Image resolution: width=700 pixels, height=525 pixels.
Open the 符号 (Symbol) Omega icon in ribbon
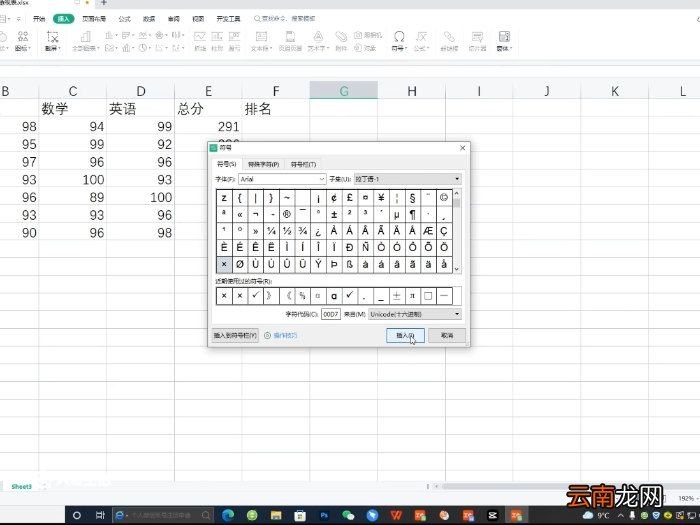click(x=399, y=37)
